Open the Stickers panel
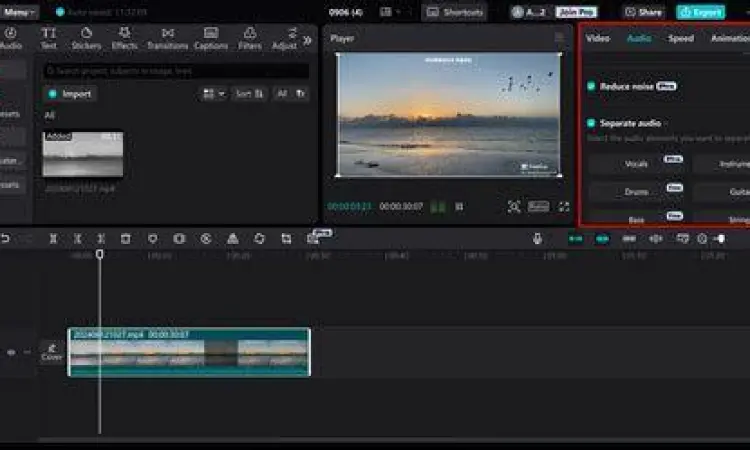The image size is (750, 450). coord(85,38)
